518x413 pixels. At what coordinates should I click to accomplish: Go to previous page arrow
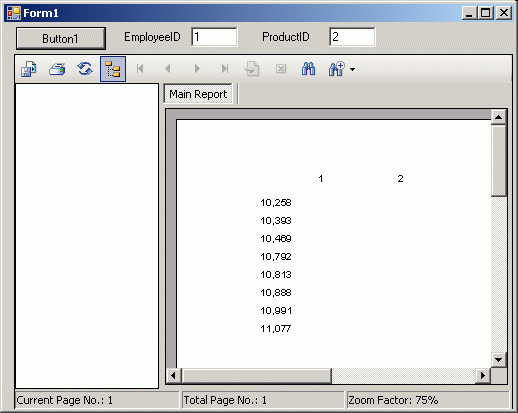[168, 69]
